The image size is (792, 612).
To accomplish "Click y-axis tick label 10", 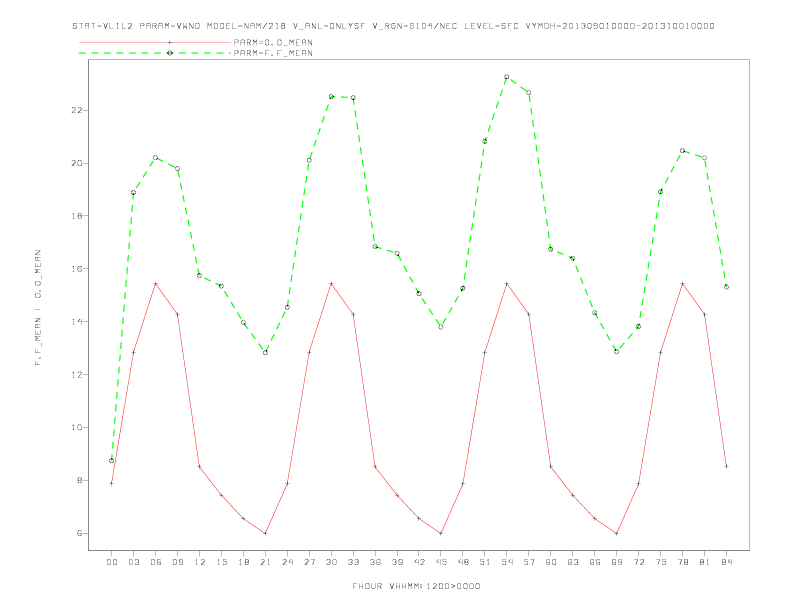I will 77,427.
